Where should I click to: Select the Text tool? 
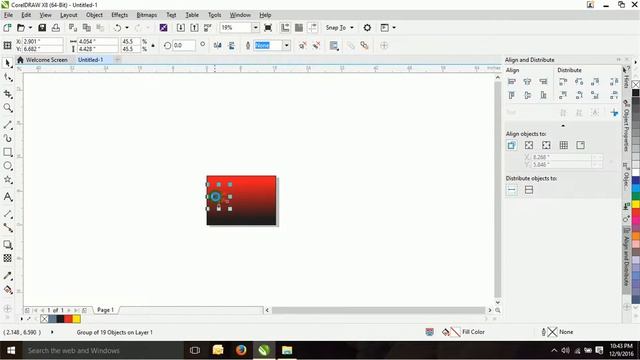8,197
